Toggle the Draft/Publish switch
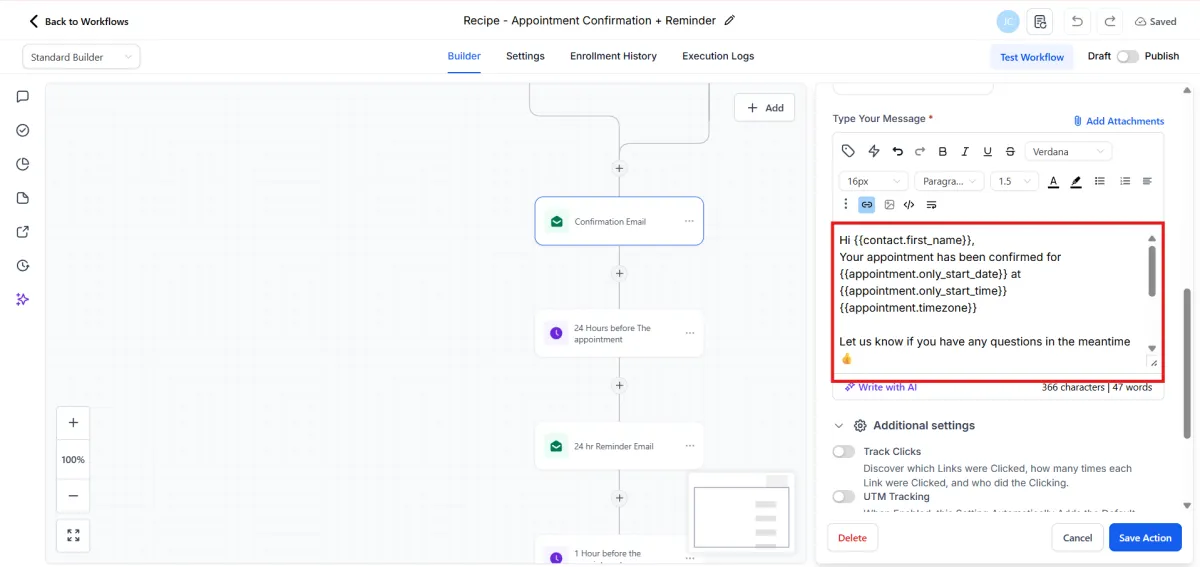 1128,56
